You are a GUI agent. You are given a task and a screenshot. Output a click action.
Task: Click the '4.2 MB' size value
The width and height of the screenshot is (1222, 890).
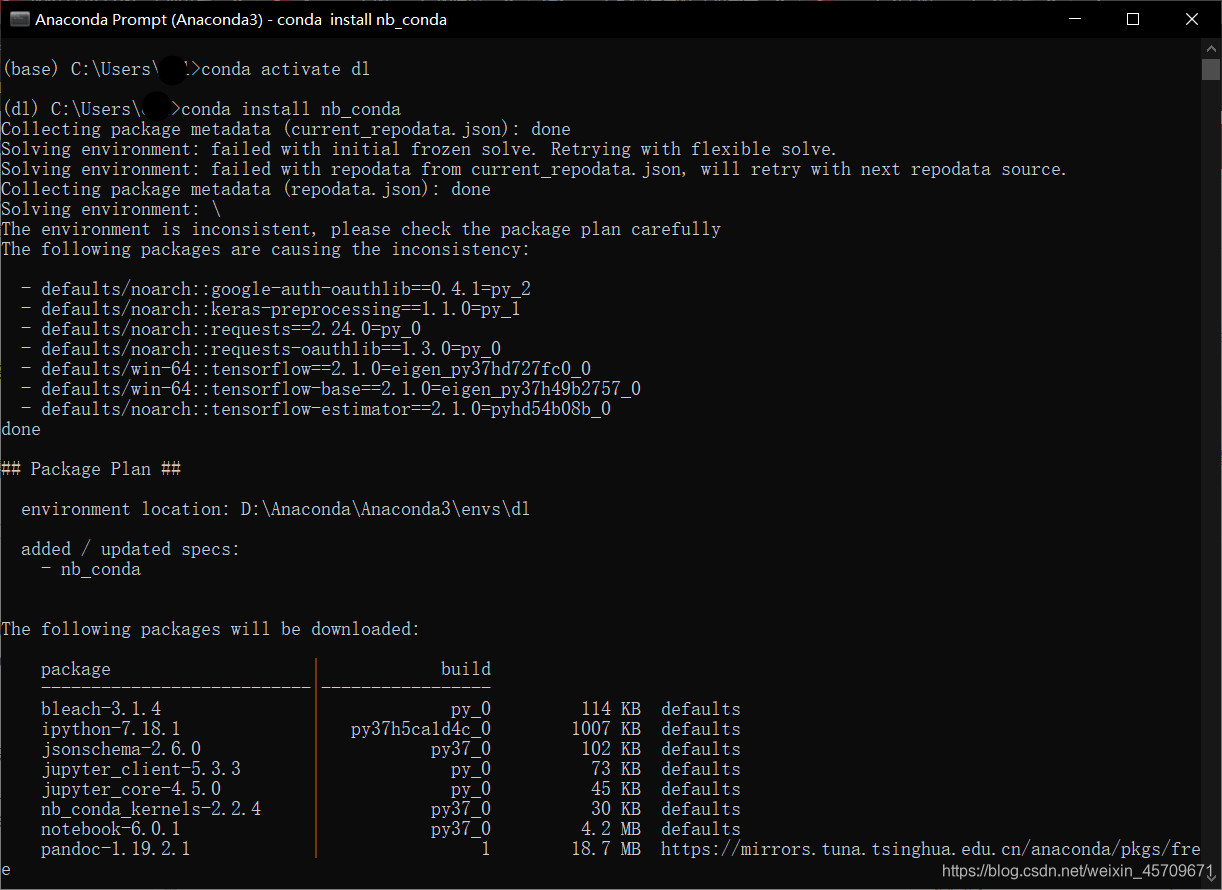click(611, 829)
